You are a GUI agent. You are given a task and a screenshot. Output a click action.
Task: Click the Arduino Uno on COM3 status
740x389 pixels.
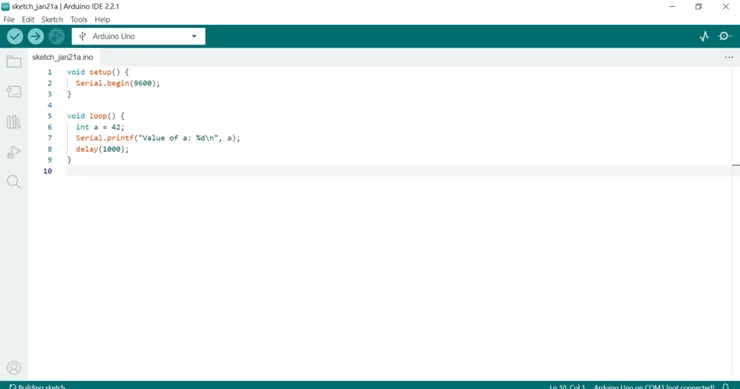click(x=654, y=386)
